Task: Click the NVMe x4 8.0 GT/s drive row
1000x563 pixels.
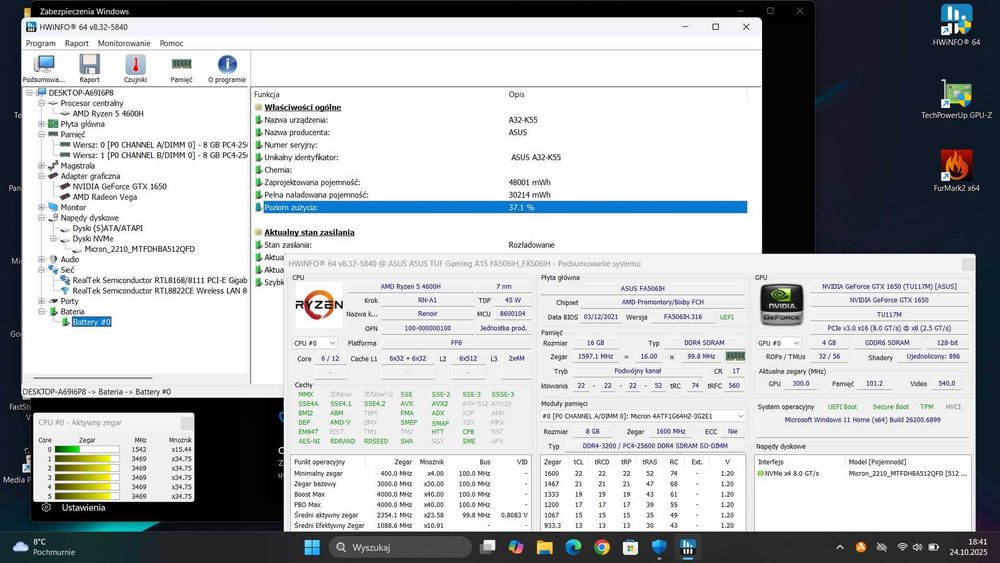Action: (863, 474)
